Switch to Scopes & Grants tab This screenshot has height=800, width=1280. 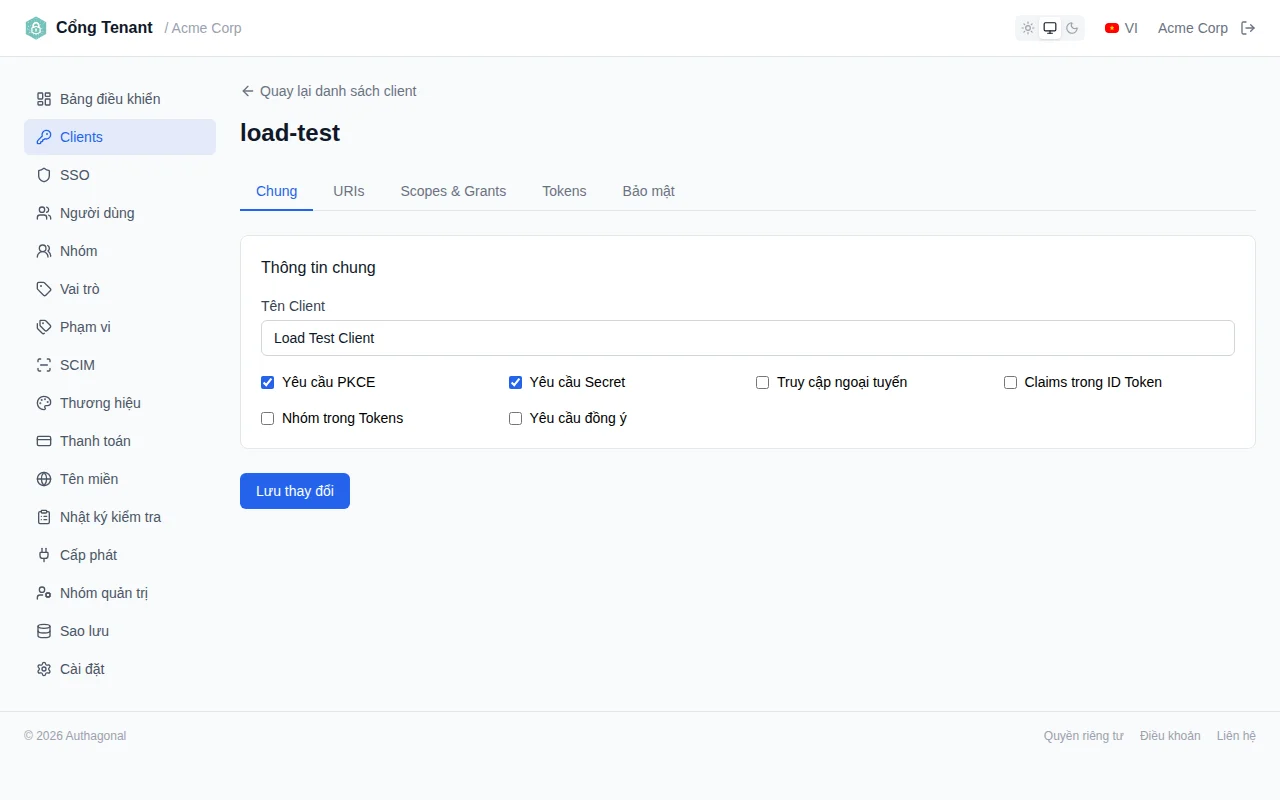(453, 191)
